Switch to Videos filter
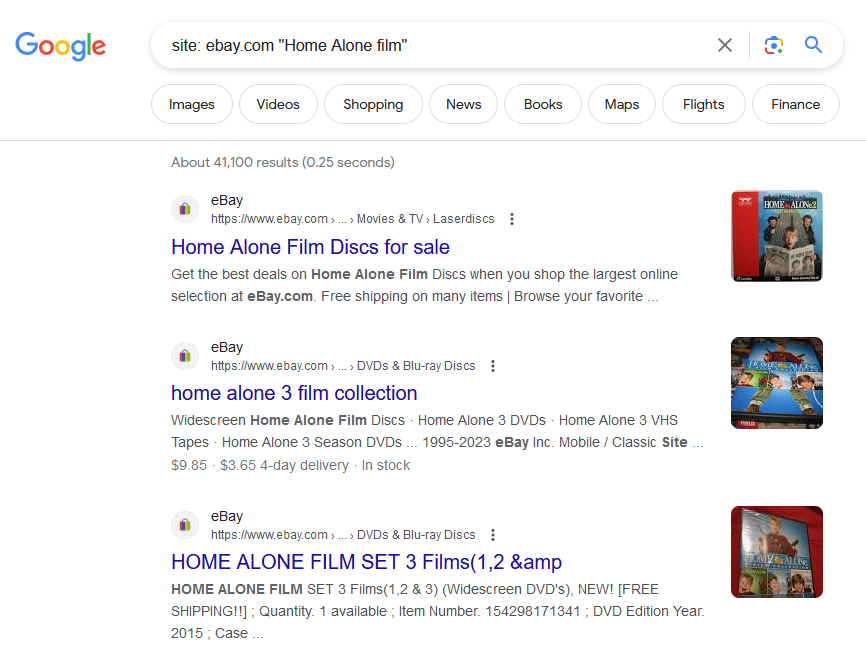 point(278,104)
